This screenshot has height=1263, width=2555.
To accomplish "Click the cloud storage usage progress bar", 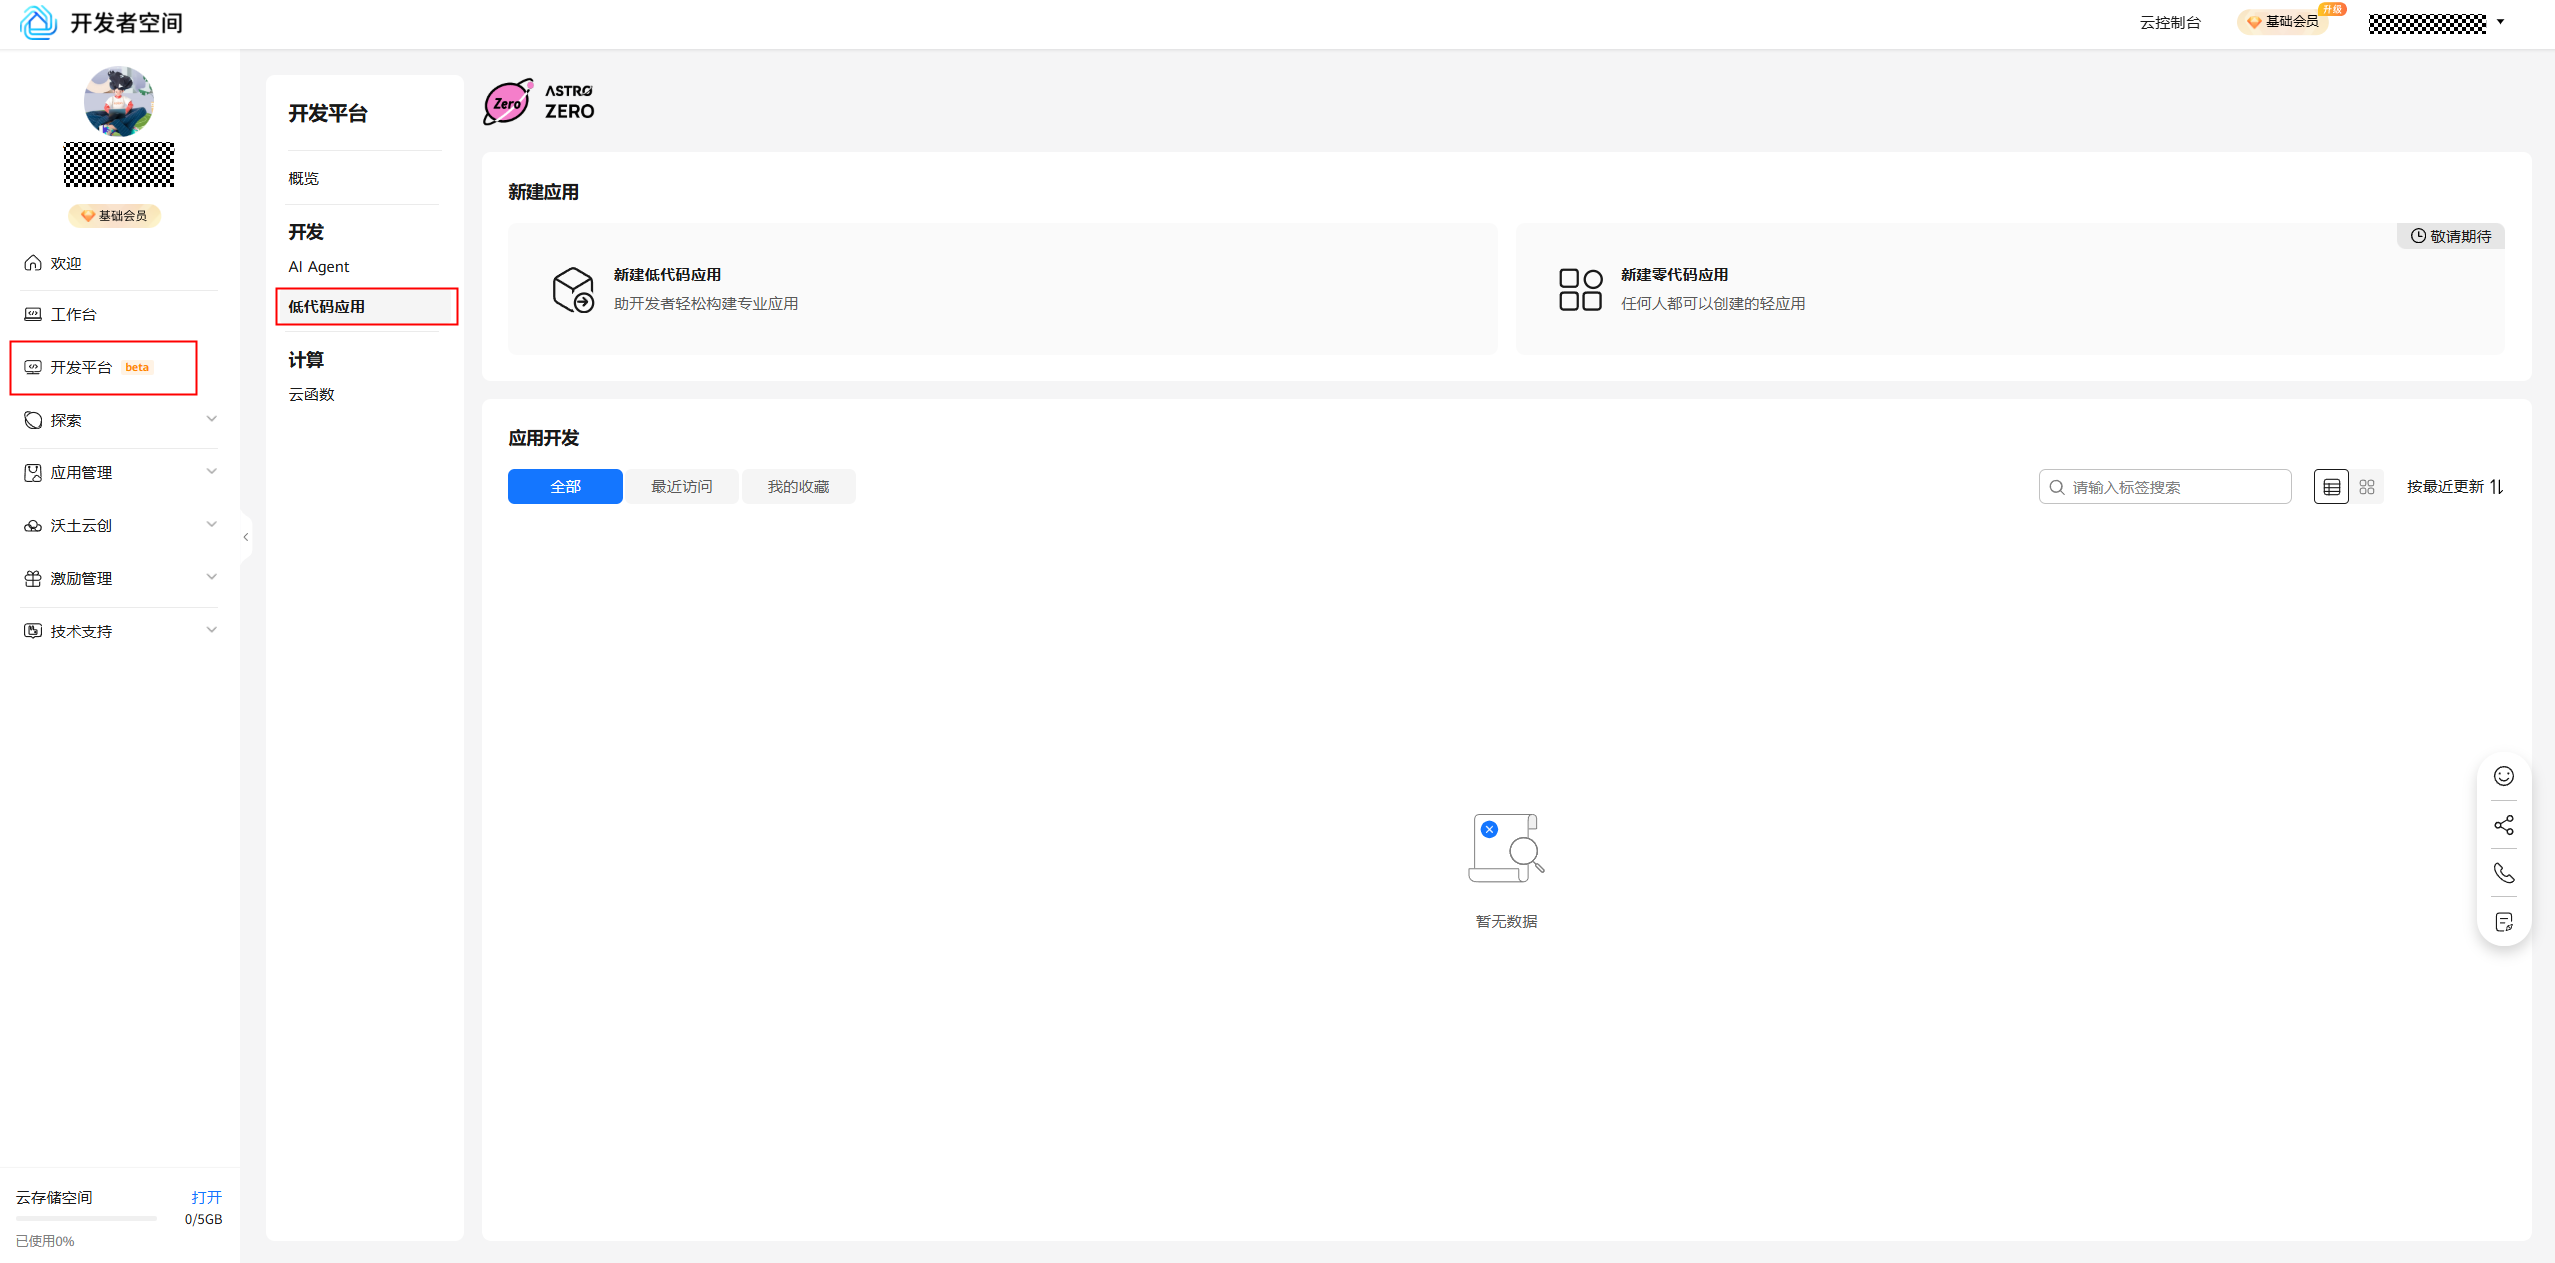I will [86, 1218].
